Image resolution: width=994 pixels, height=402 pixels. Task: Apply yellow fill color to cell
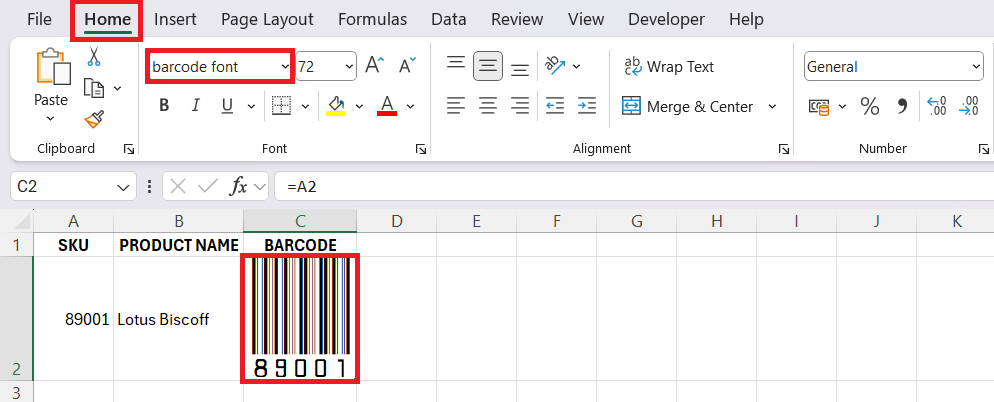pos(336,106)
